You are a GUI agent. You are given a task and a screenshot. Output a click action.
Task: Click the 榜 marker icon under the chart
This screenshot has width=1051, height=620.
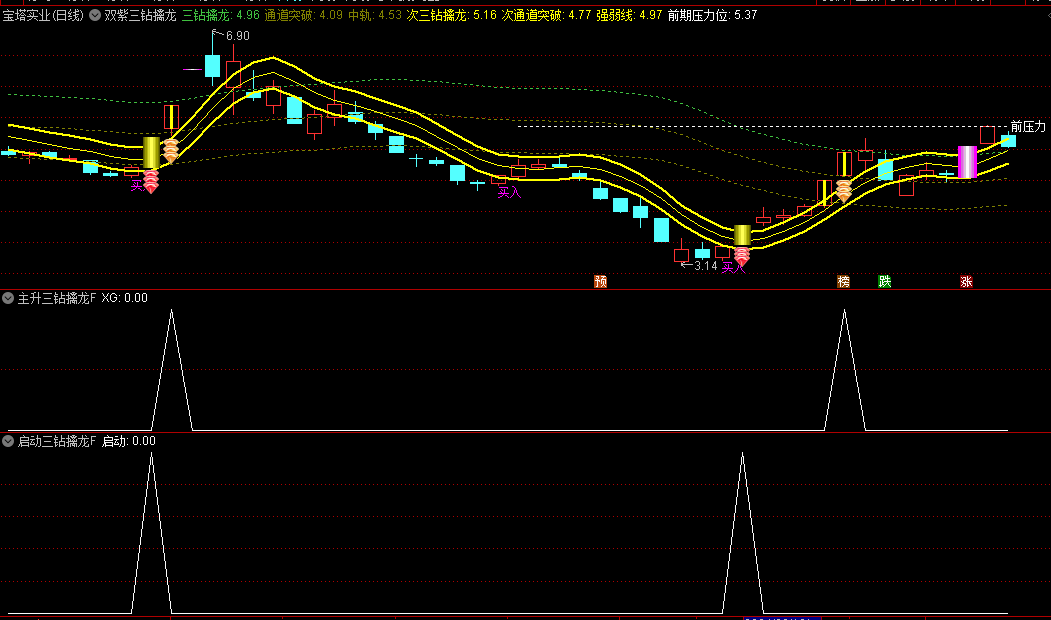[x=843, y=282]
